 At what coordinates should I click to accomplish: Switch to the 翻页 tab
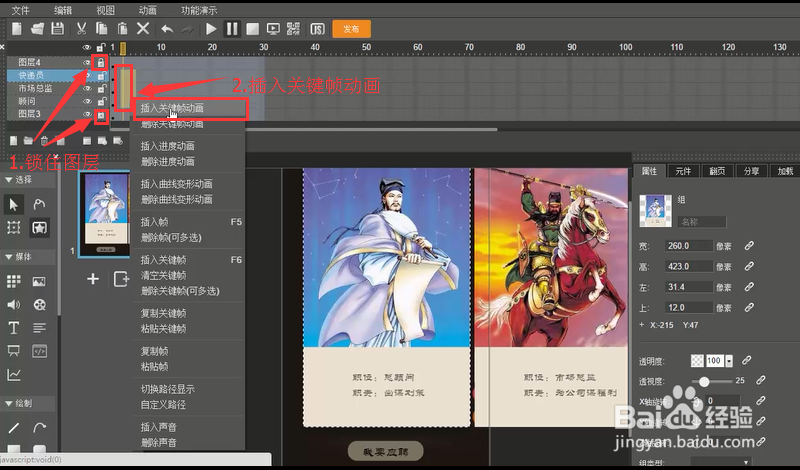click(717, 171)
